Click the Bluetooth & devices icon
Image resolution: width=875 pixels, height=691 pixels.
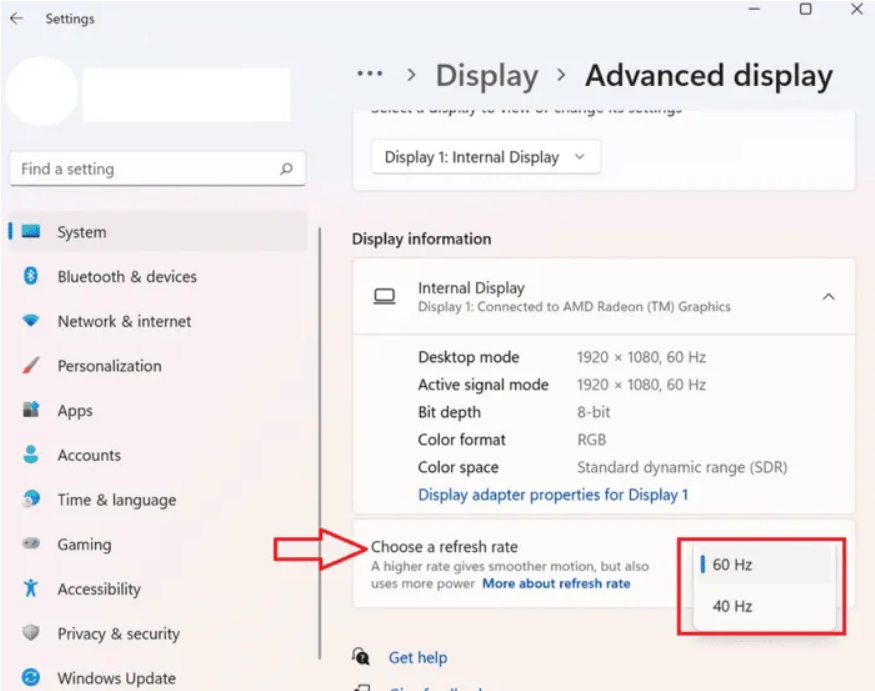[31, 277]
